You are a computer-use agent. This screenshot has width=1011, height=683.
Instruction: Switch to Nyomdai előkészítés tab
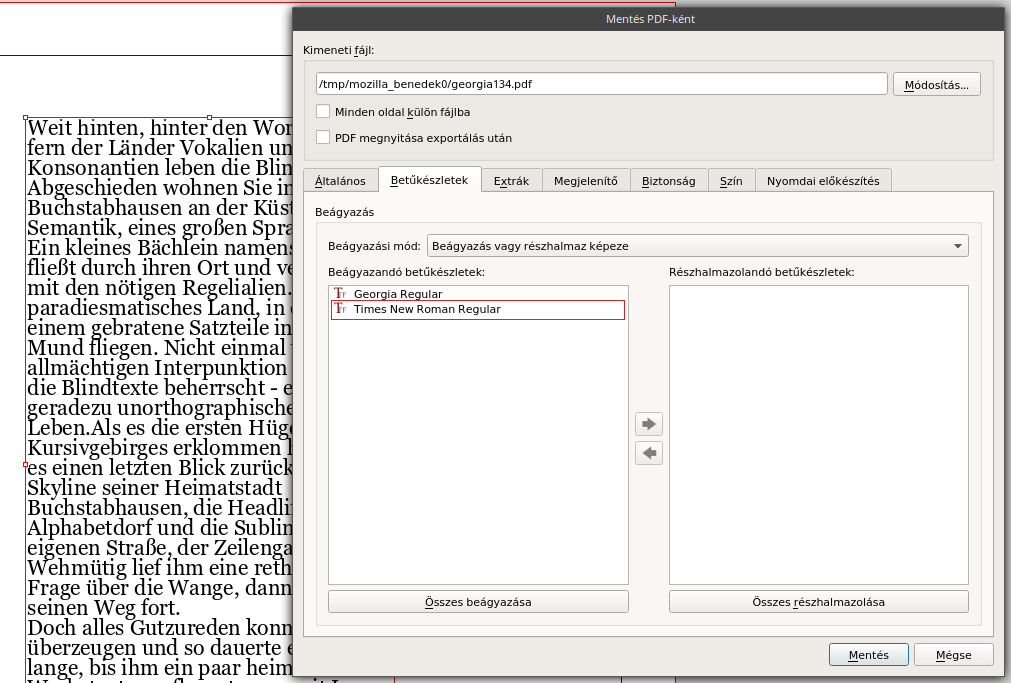pyautogui.click(x=822, y=181)
